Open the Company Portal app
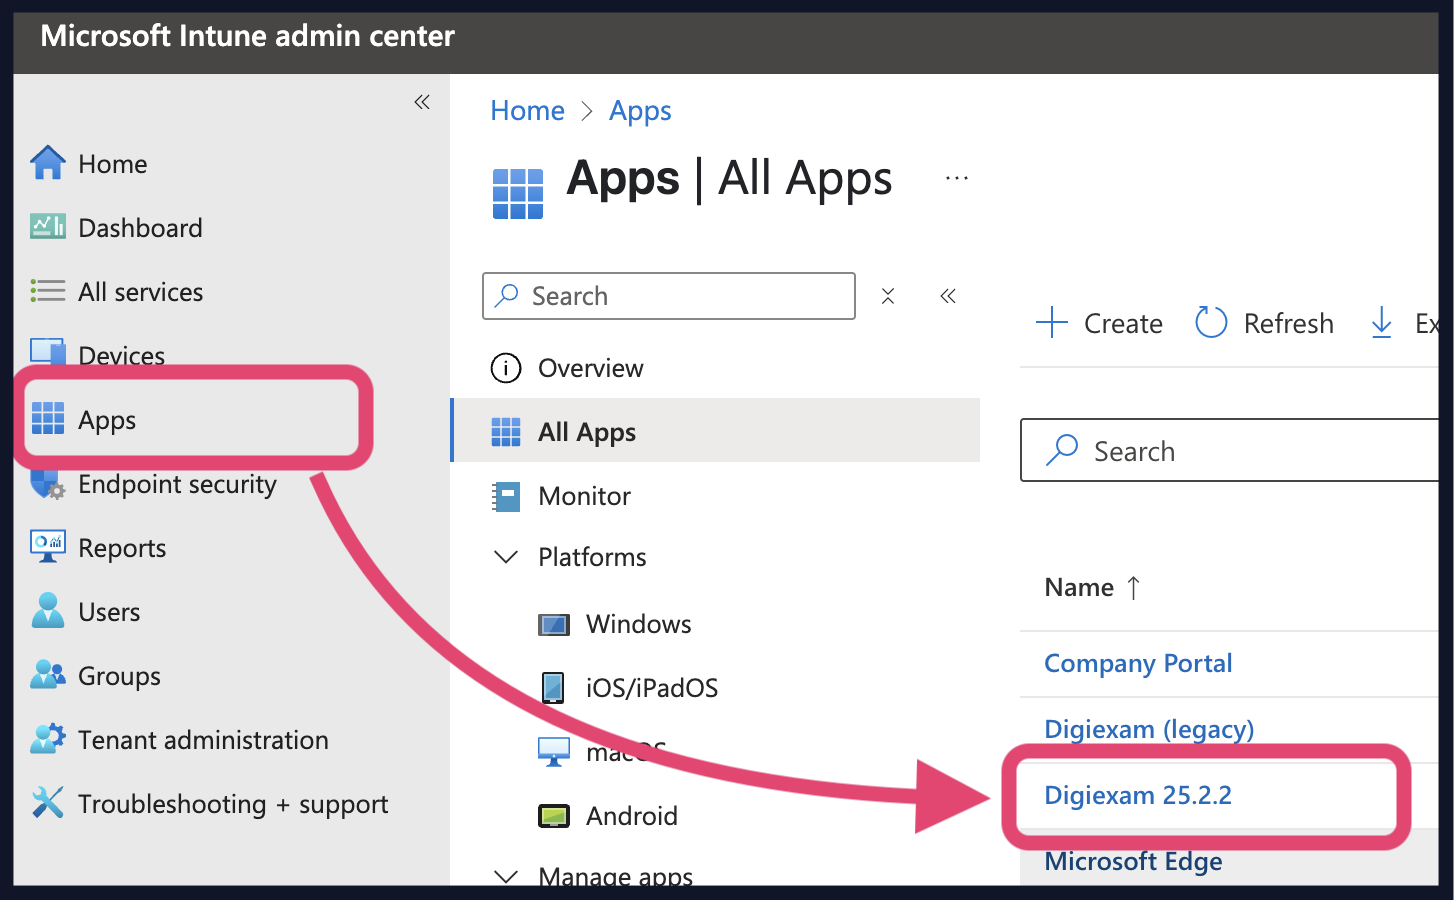Image resolution: width=1456 pixels, height=900 pixels. 1138,663
